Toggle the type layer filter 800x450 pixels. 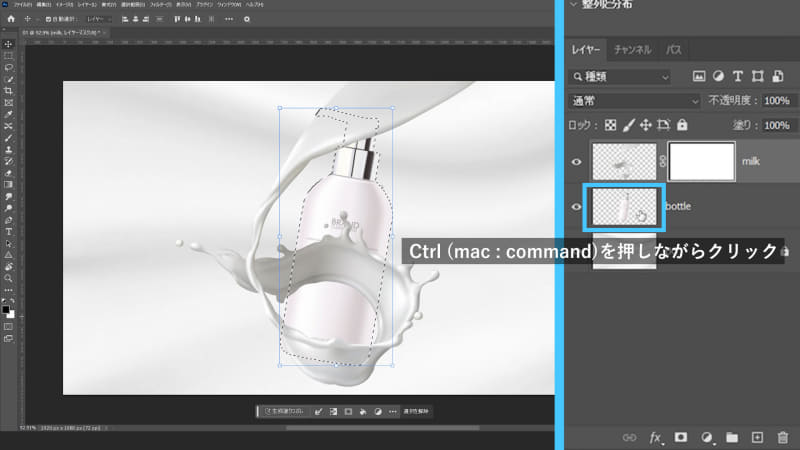pyautogui.click(x=738, y=77)
